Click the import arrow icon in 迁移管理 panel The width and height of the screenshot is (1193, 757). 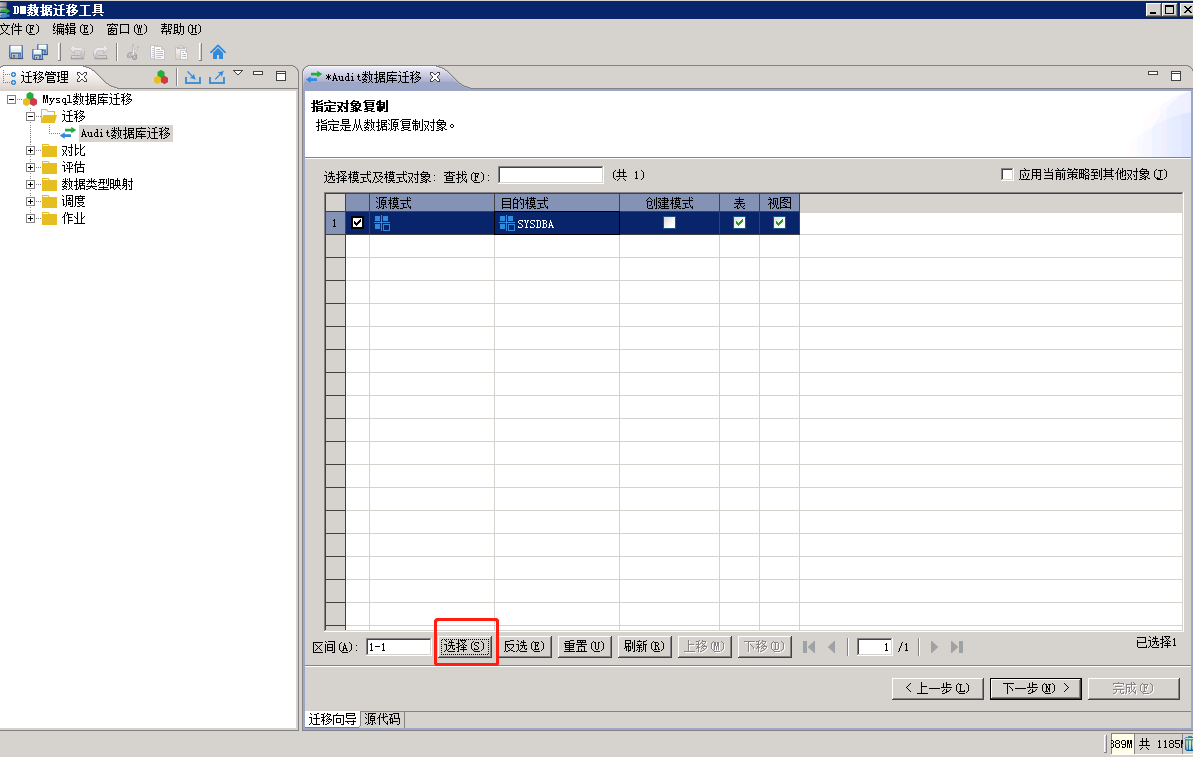click(x=193, y=77)
